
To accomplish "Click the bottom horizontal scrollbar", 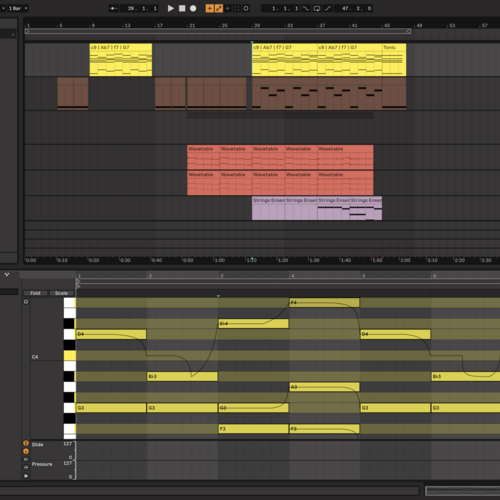I will [209, 490].
